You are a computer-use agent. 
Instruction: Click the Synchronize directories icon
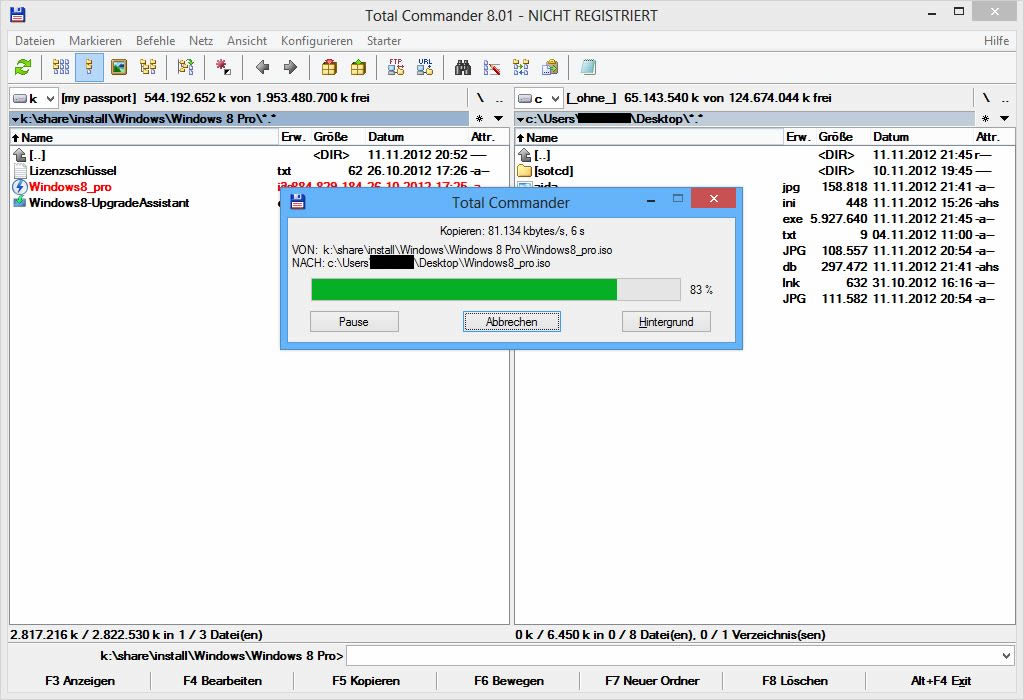click(521, 67)
